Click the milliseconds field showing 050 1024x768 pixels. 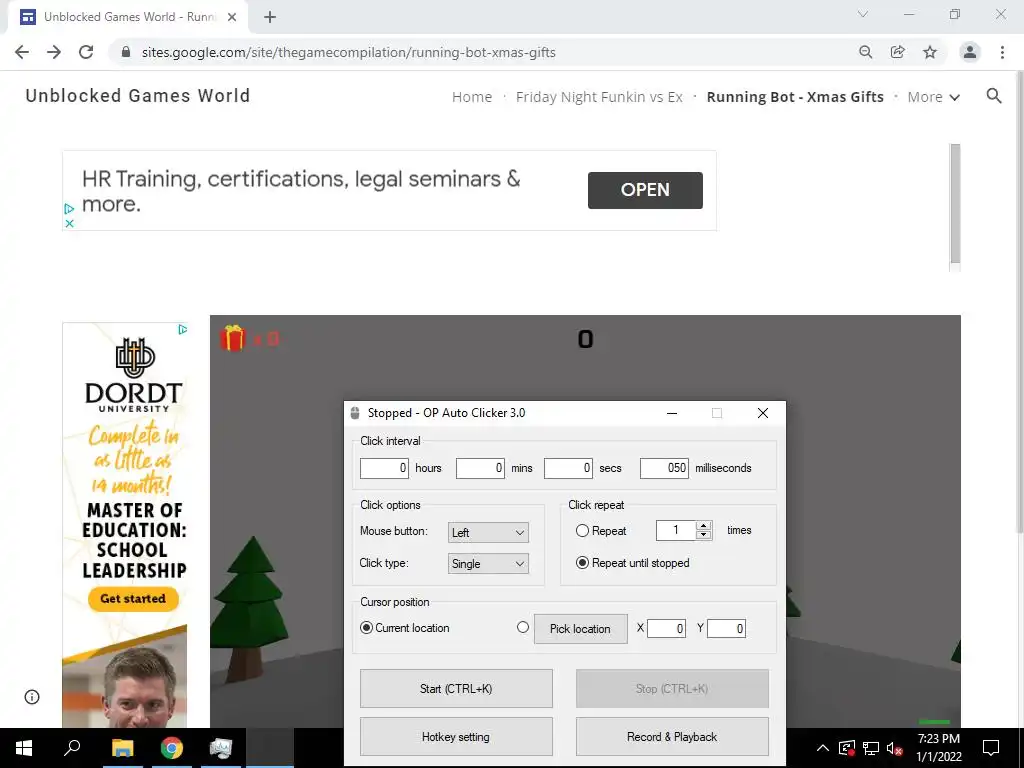point(664,468)
